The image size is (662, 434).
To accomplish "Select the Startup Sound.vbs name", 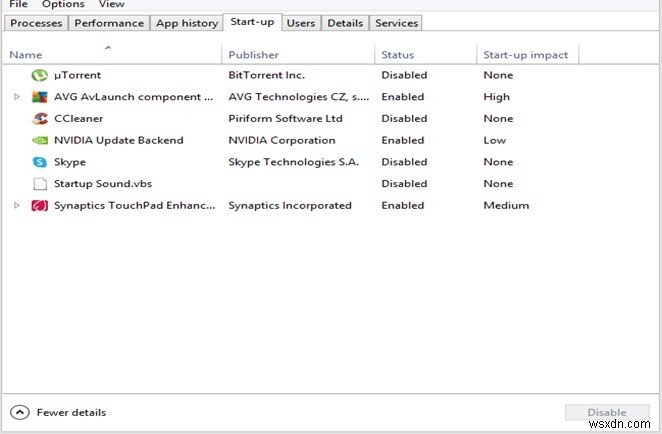I will 103,184.
